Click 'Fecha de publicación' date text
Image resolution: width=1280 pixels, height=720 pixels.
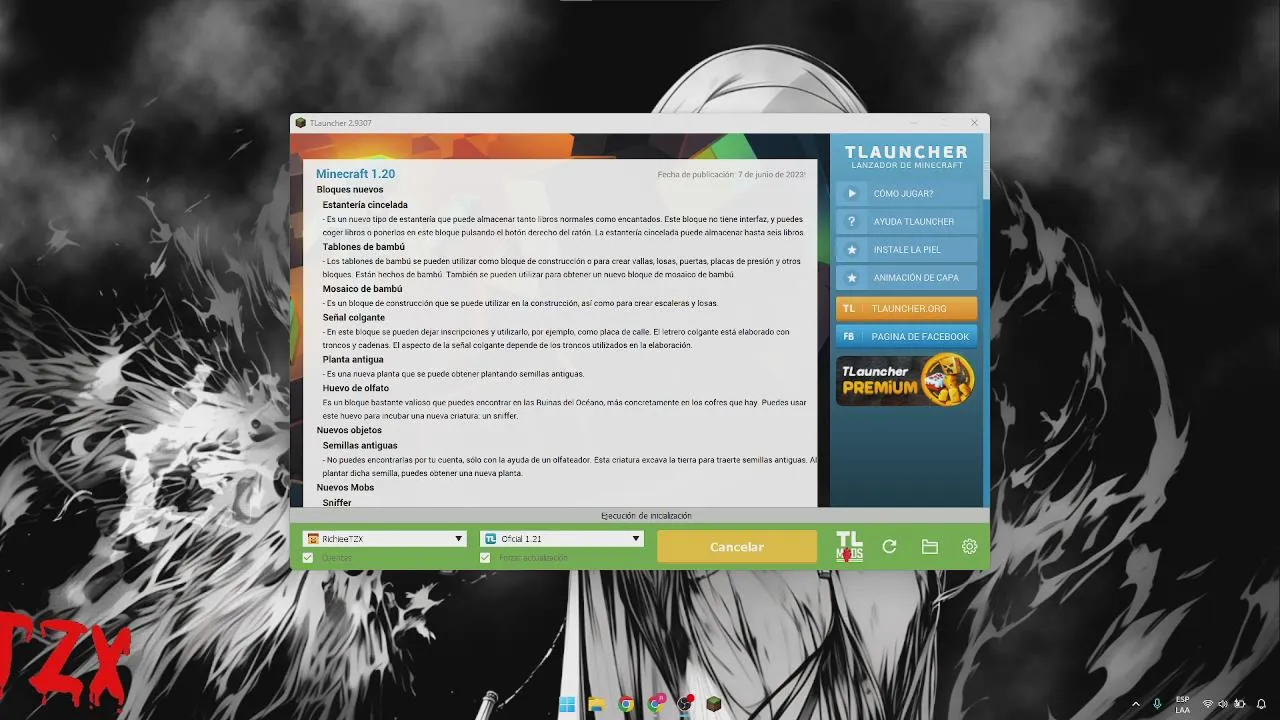tap(731, 174)
